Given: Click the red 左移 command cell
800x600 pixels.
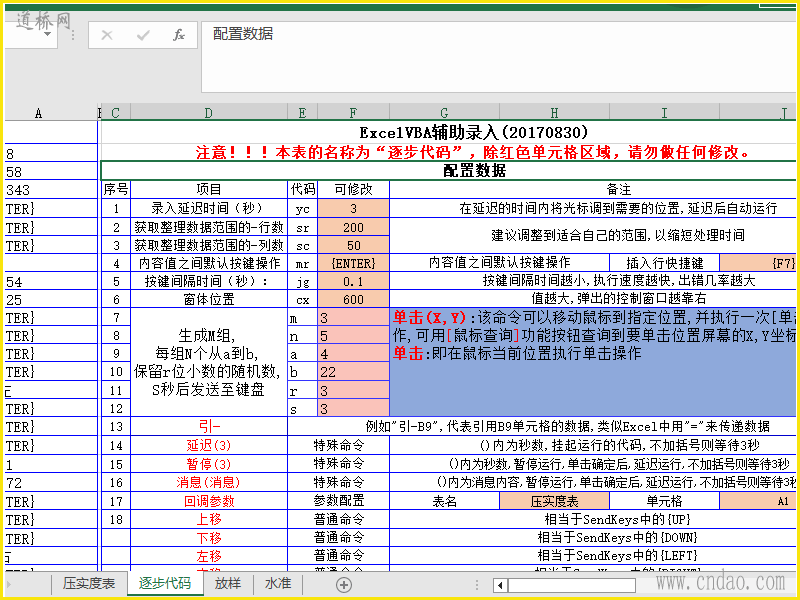Looking at the screenshot, I should click(x=209, y=556).
